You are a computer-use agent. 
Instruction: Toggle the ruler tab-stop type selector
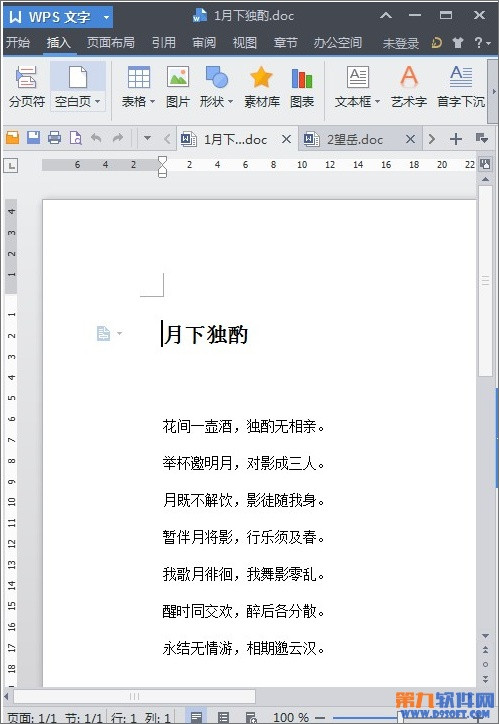coord(11,165)
